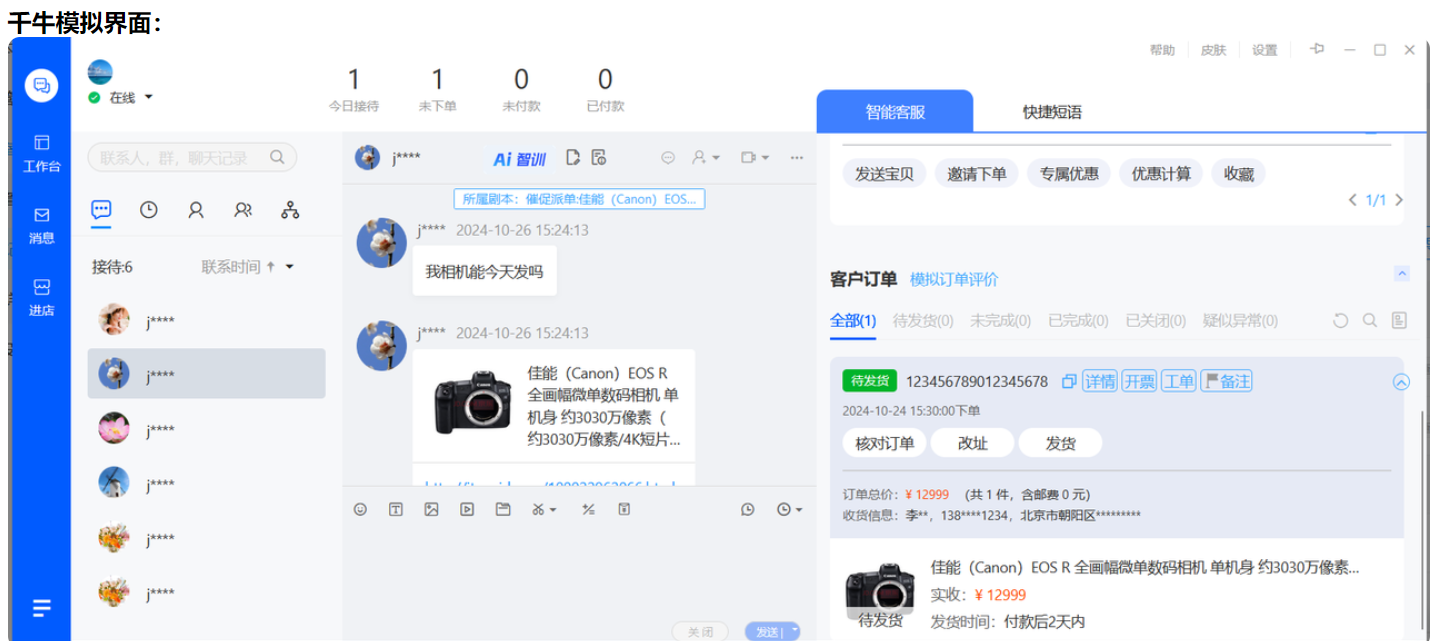1437x641 pixels.
Task: Click the 开票 invoice link
Action: tap(1139, 381)
